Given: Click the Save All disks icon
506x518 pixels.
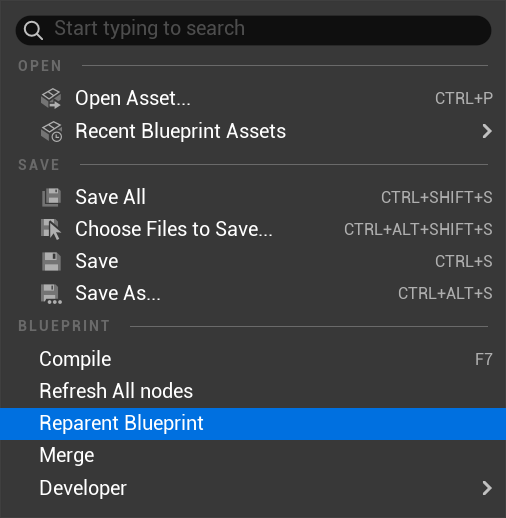Looking at the screenshot, I should click(51, 197).
